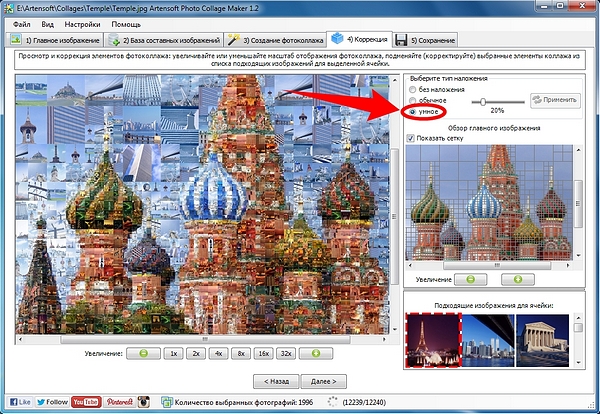600x414 pixels.
Task: Switch to База составных изображений tab
Action: point(165,40)
